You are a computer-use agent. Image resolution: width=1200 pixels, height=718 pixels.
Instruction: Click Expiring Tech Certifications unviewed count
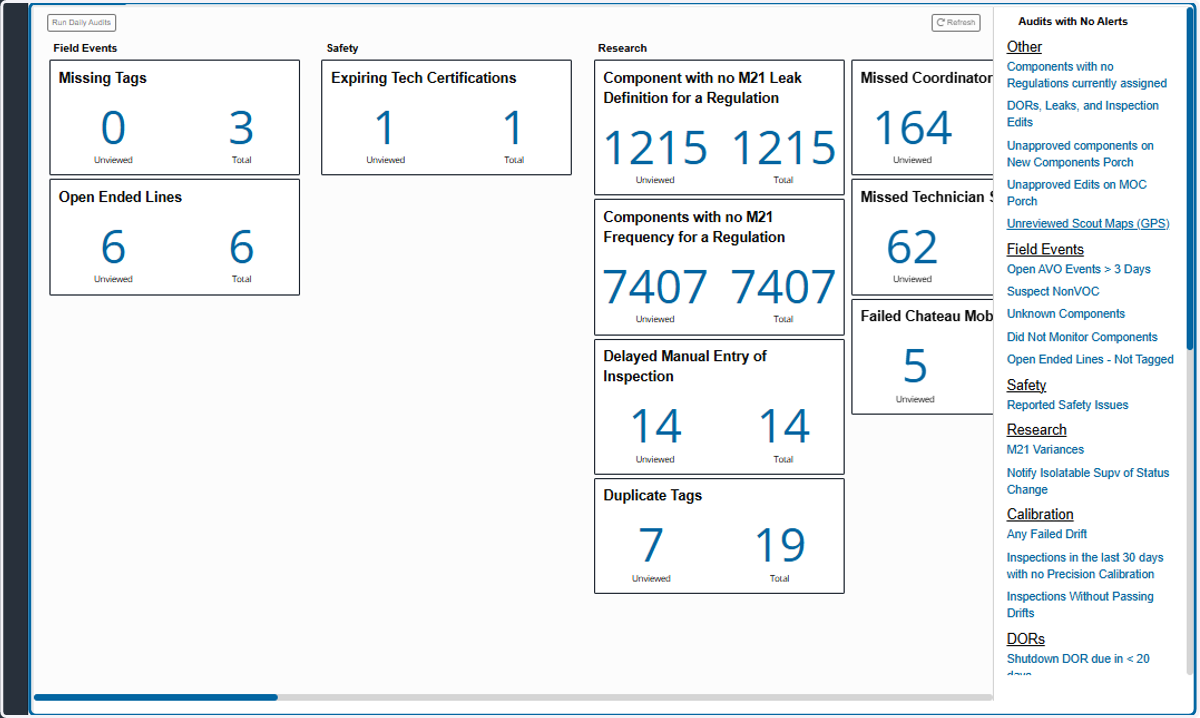(x=385, y=129)
